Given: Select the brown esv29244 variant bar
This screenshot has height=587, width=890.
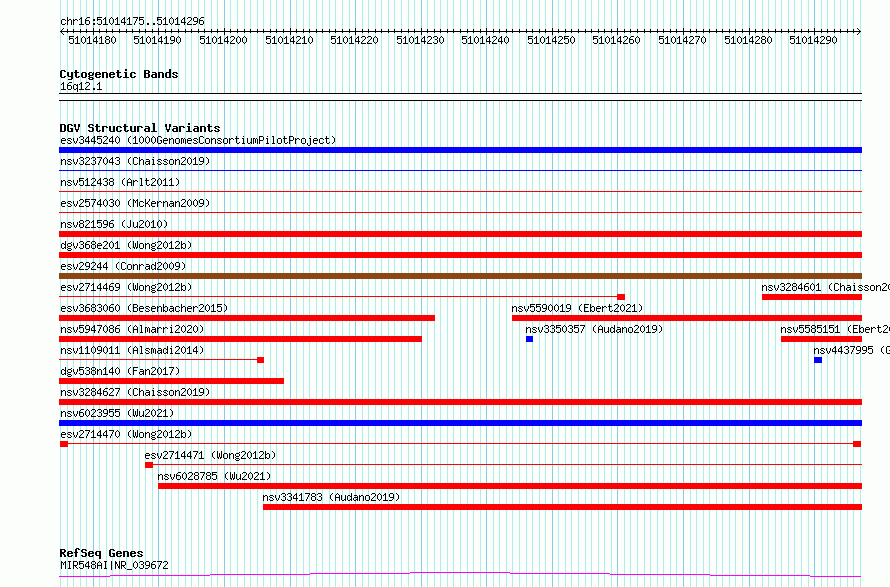Looking at the screenshot, I should click(x=460, y=276).
